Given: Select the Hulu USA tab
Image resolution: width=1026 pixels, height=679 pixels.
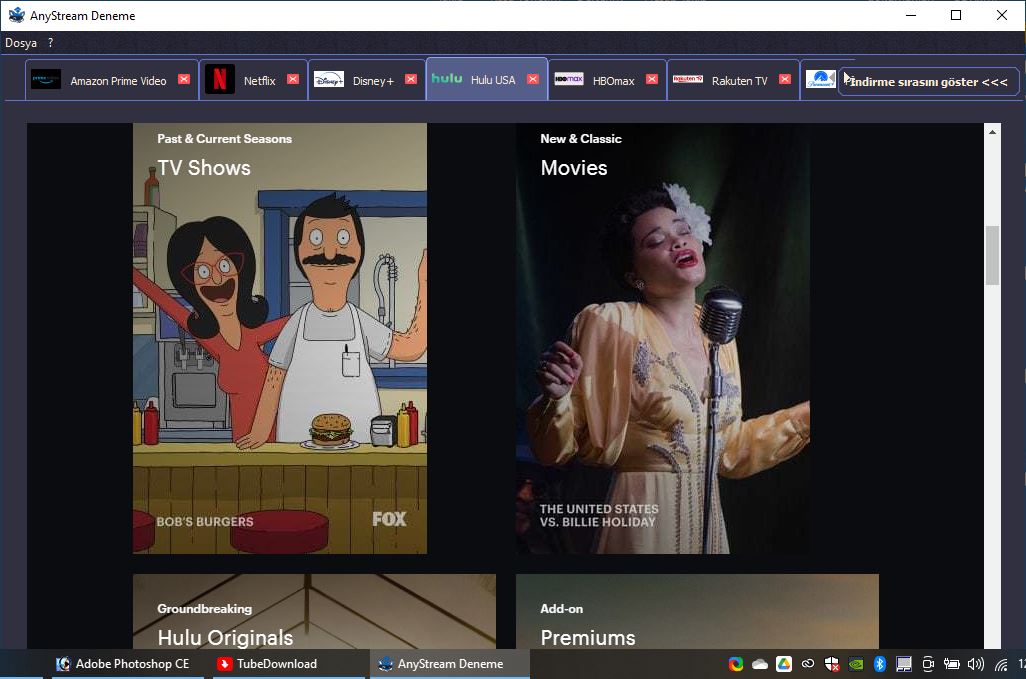Looking at the screenshot, I should click(486, 79).
